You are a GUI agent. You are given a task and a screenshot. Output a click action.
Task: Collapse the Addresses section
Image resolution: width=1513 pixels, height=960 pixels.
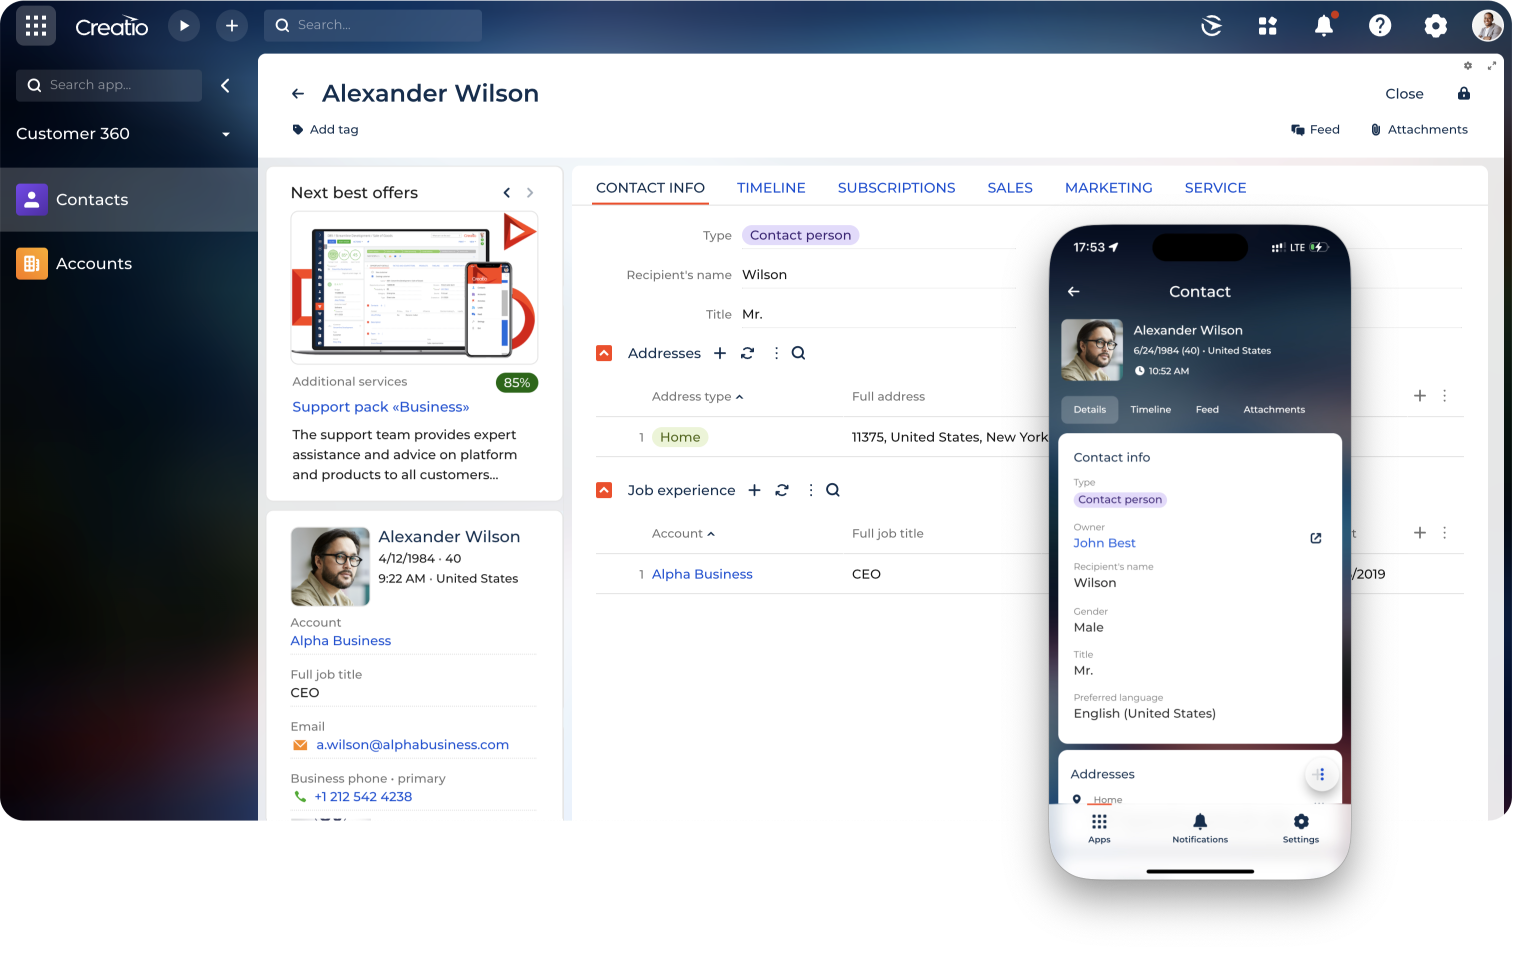pyautogui.click(x=604, y=353)
